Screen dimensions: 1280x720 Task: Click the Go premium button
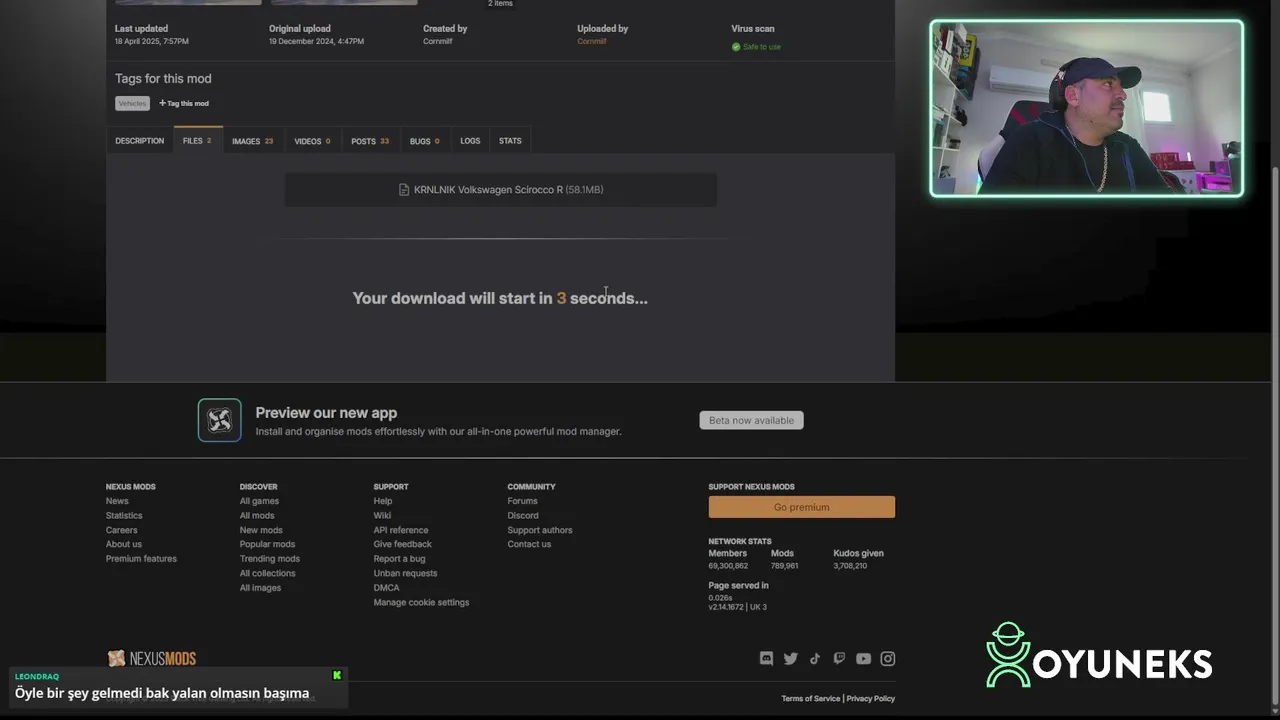(x=802, y=507)
